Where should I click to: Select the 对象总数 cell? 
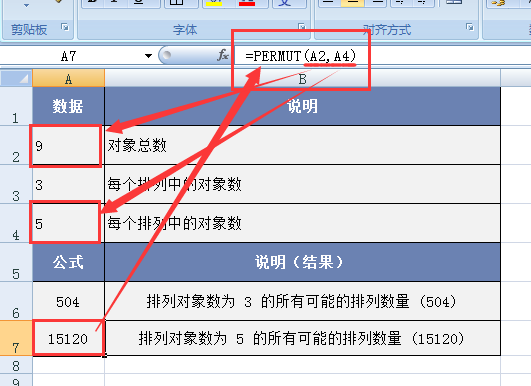tap(302, 145)
